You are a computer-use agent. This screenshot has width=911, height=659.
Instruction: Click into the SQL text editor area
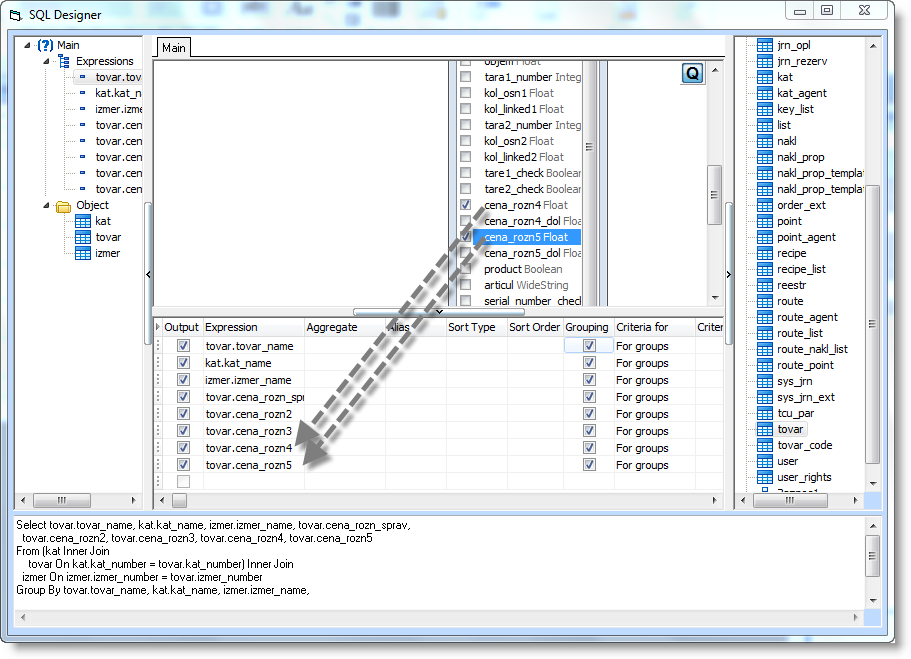[439, 563]
